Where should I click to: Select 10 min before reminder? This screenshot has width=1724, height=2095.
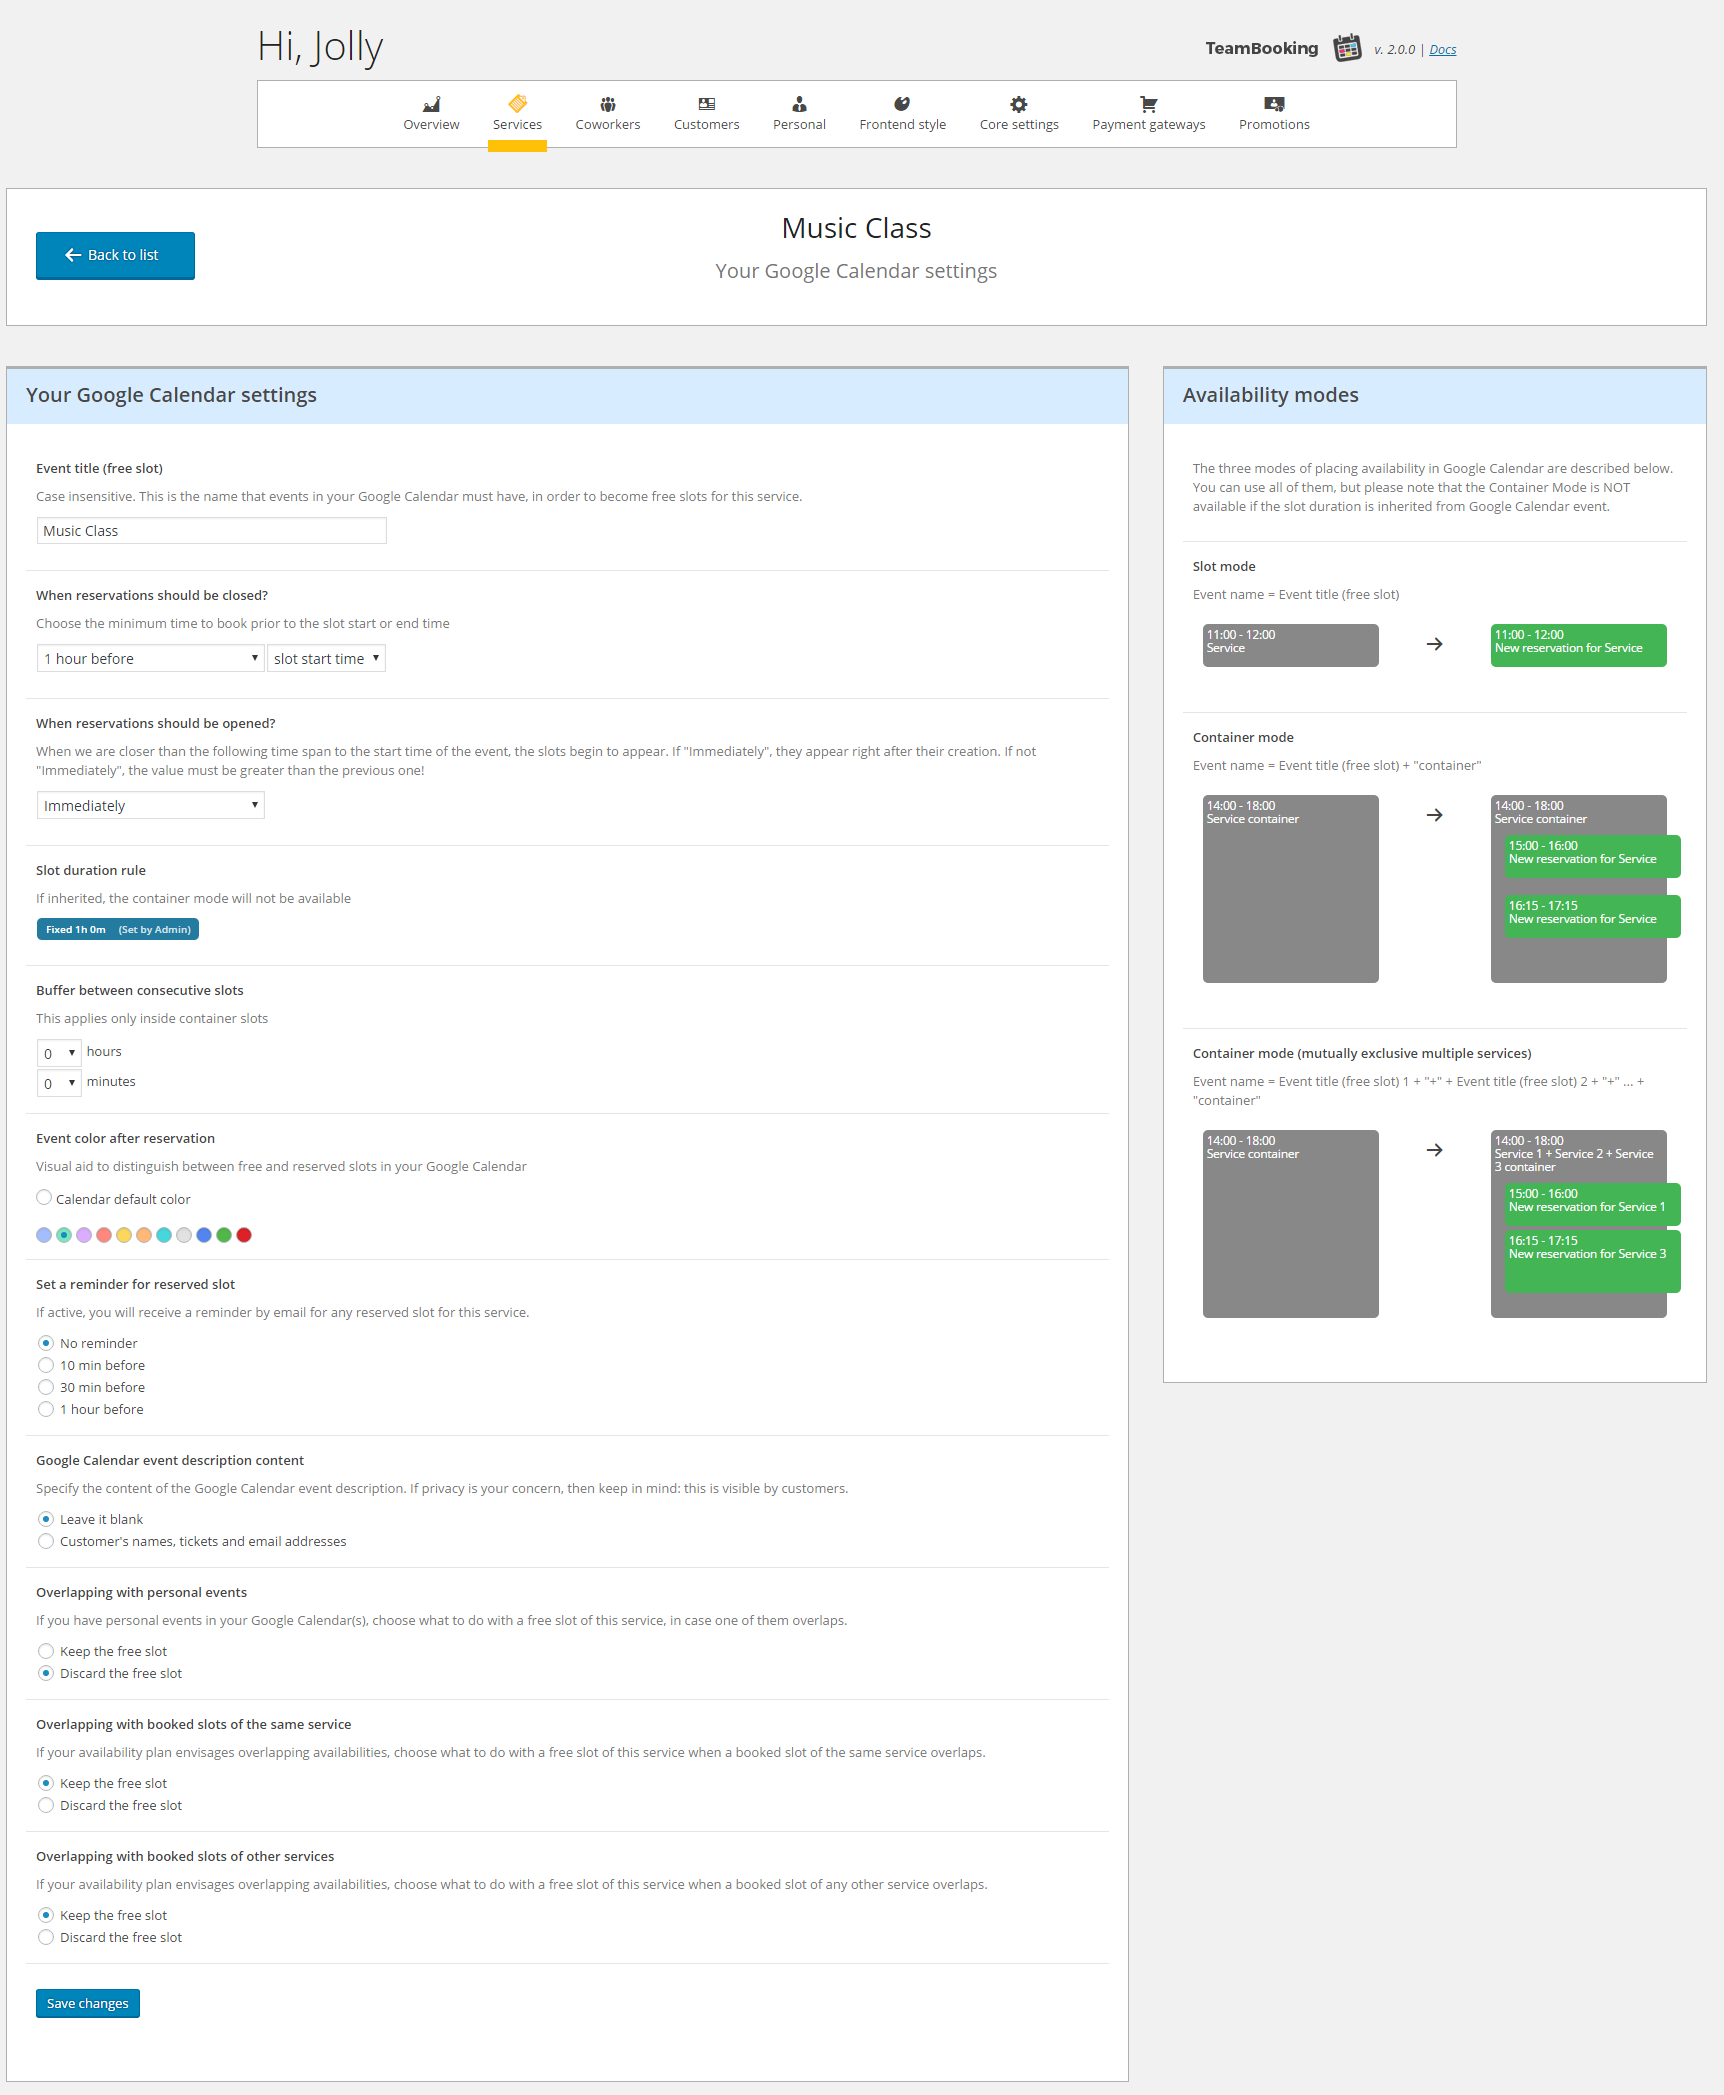click(46, 1365)
